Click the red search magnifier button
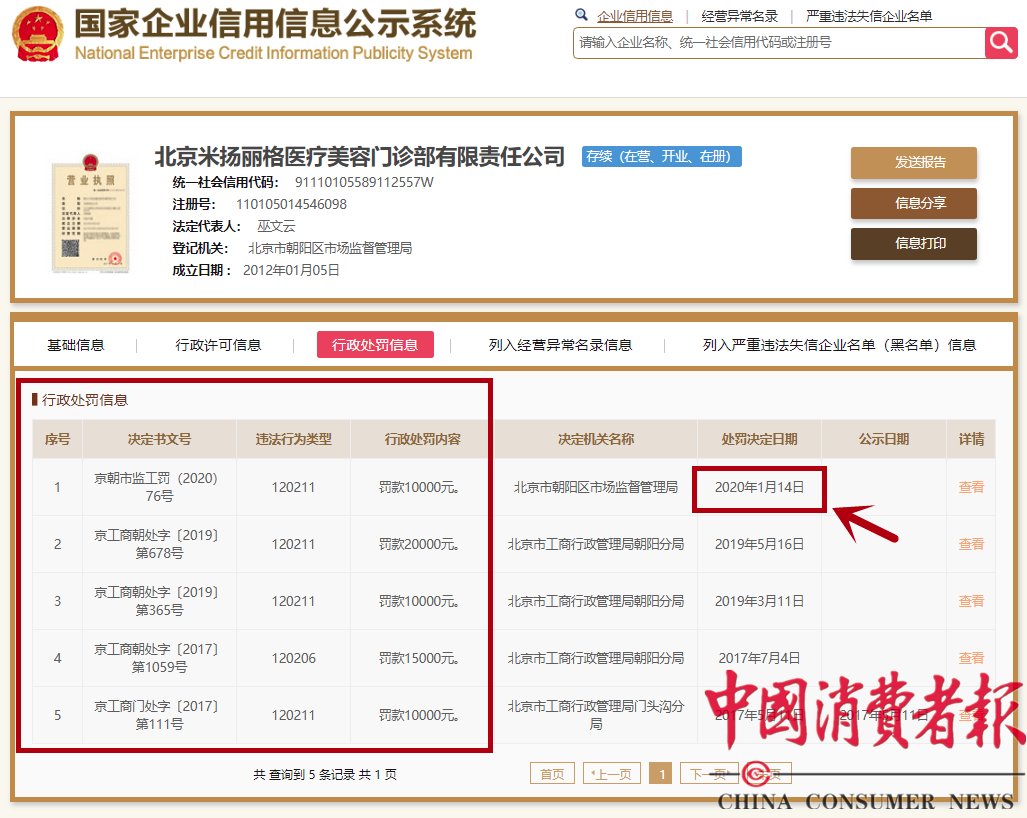Image resolution: width=1027 pixels, height=818 pixels. (1001, 43)
